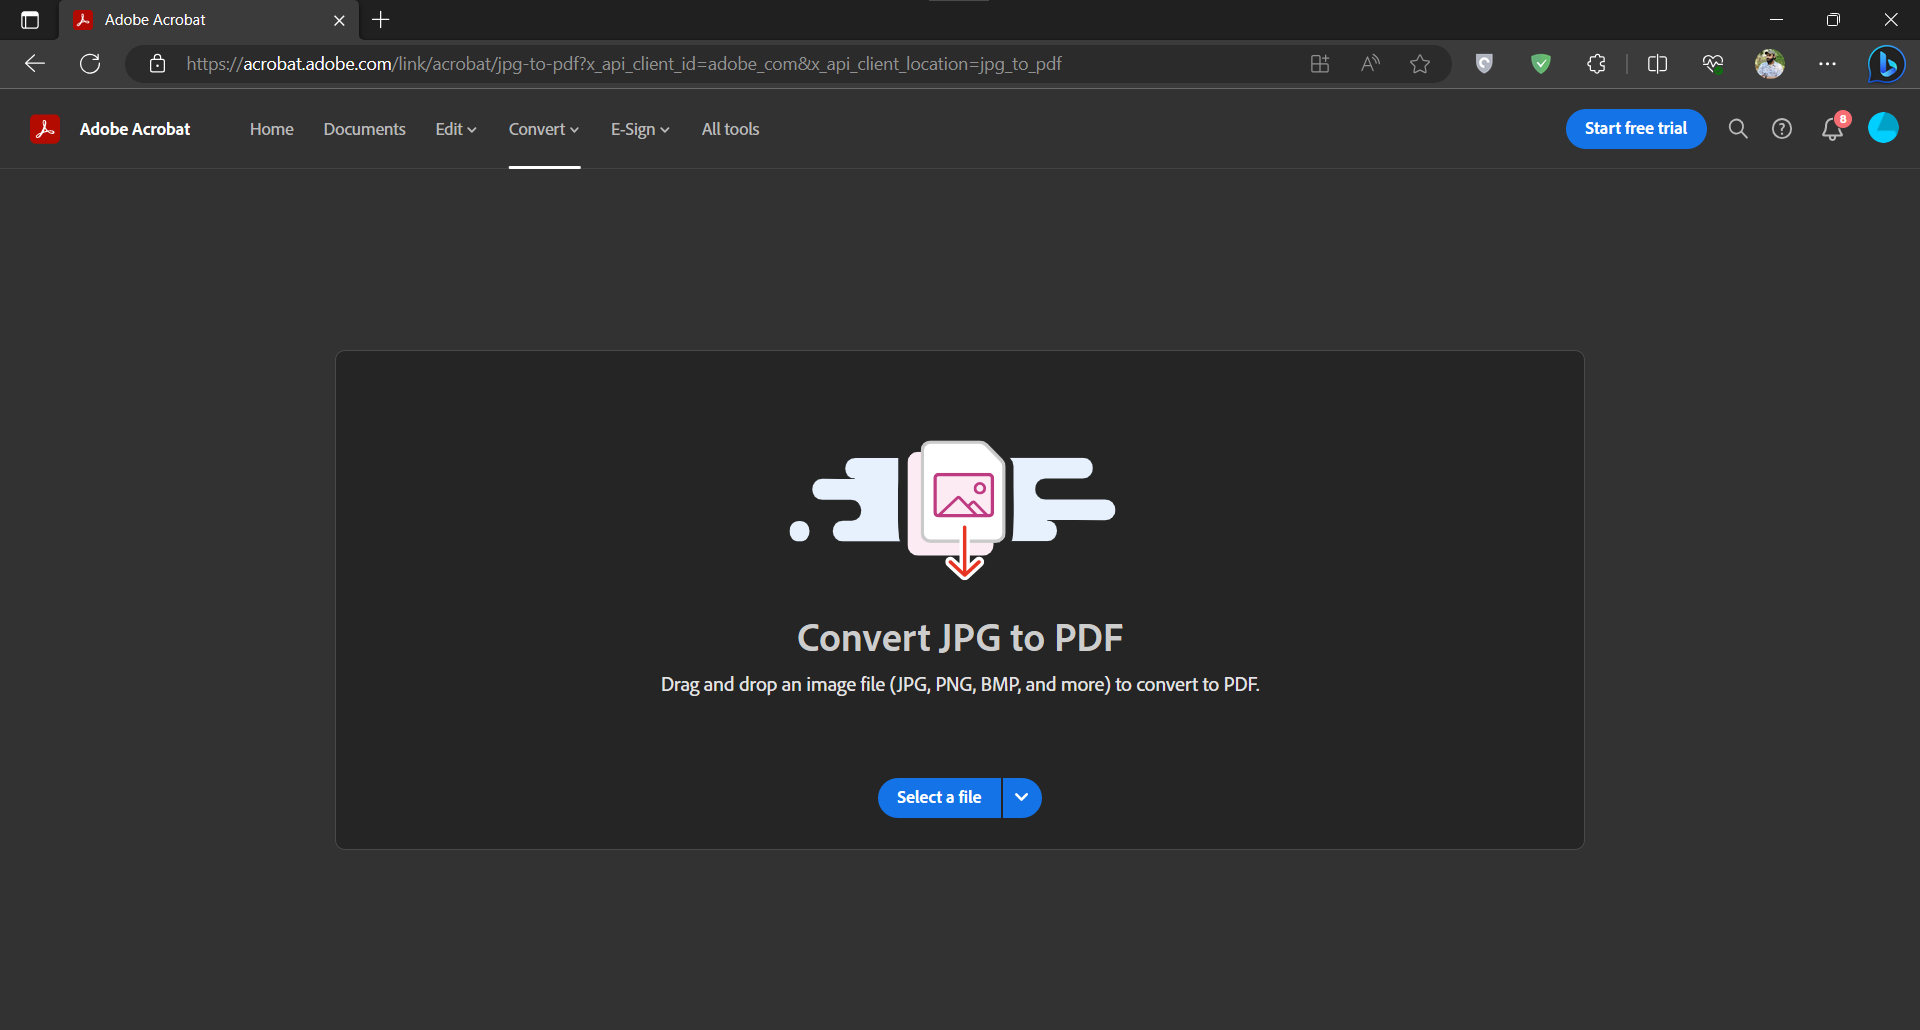Open notifications bell showing 8 alerts
This screenshot has width=1920, height=1030.
(x=1833, y=129)
